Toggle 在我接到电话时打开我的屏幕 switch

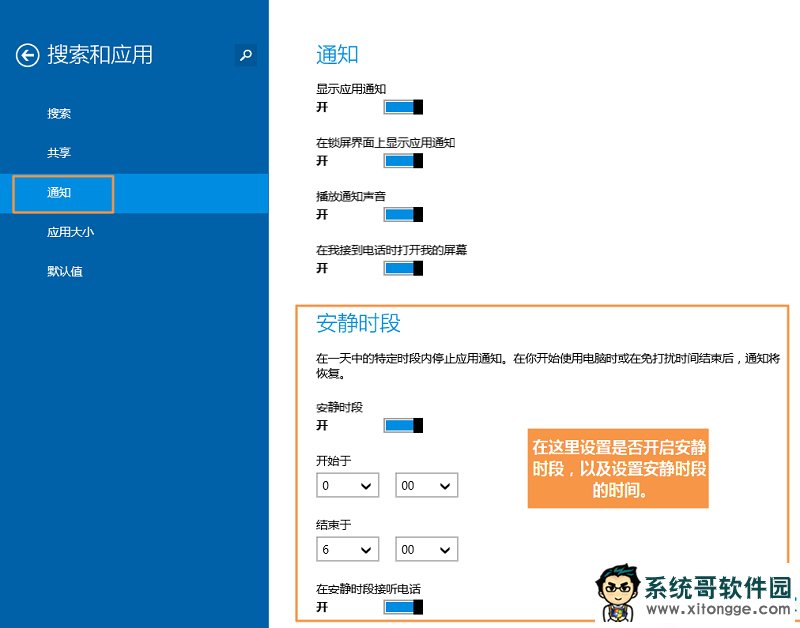[x=403, y=268]
